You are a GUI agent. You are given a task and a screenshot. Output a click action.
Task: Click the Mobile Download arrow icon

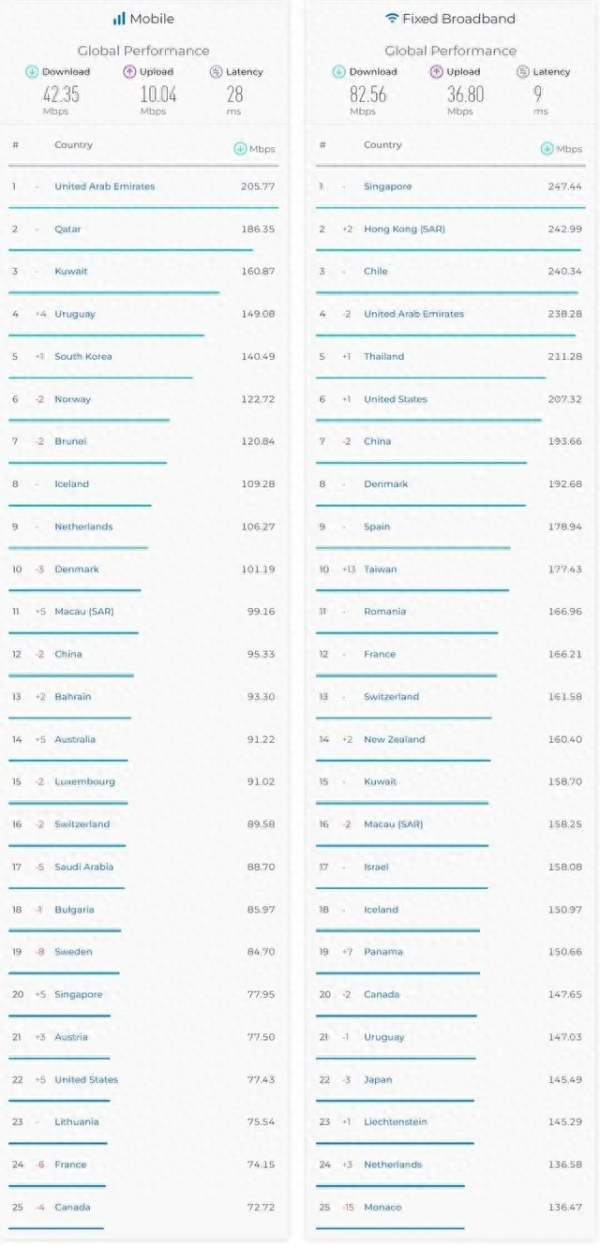(32, 72)
